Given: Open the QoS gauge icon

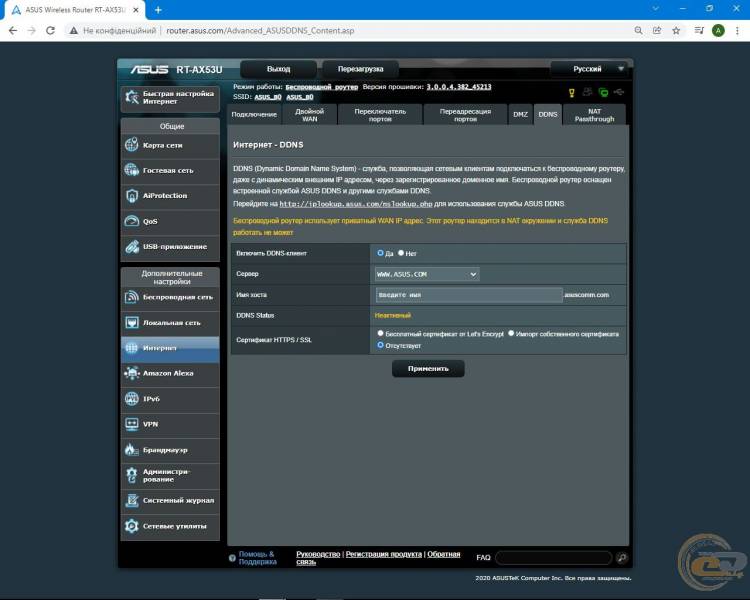Looking at the screenshot, I should [132, 221].
